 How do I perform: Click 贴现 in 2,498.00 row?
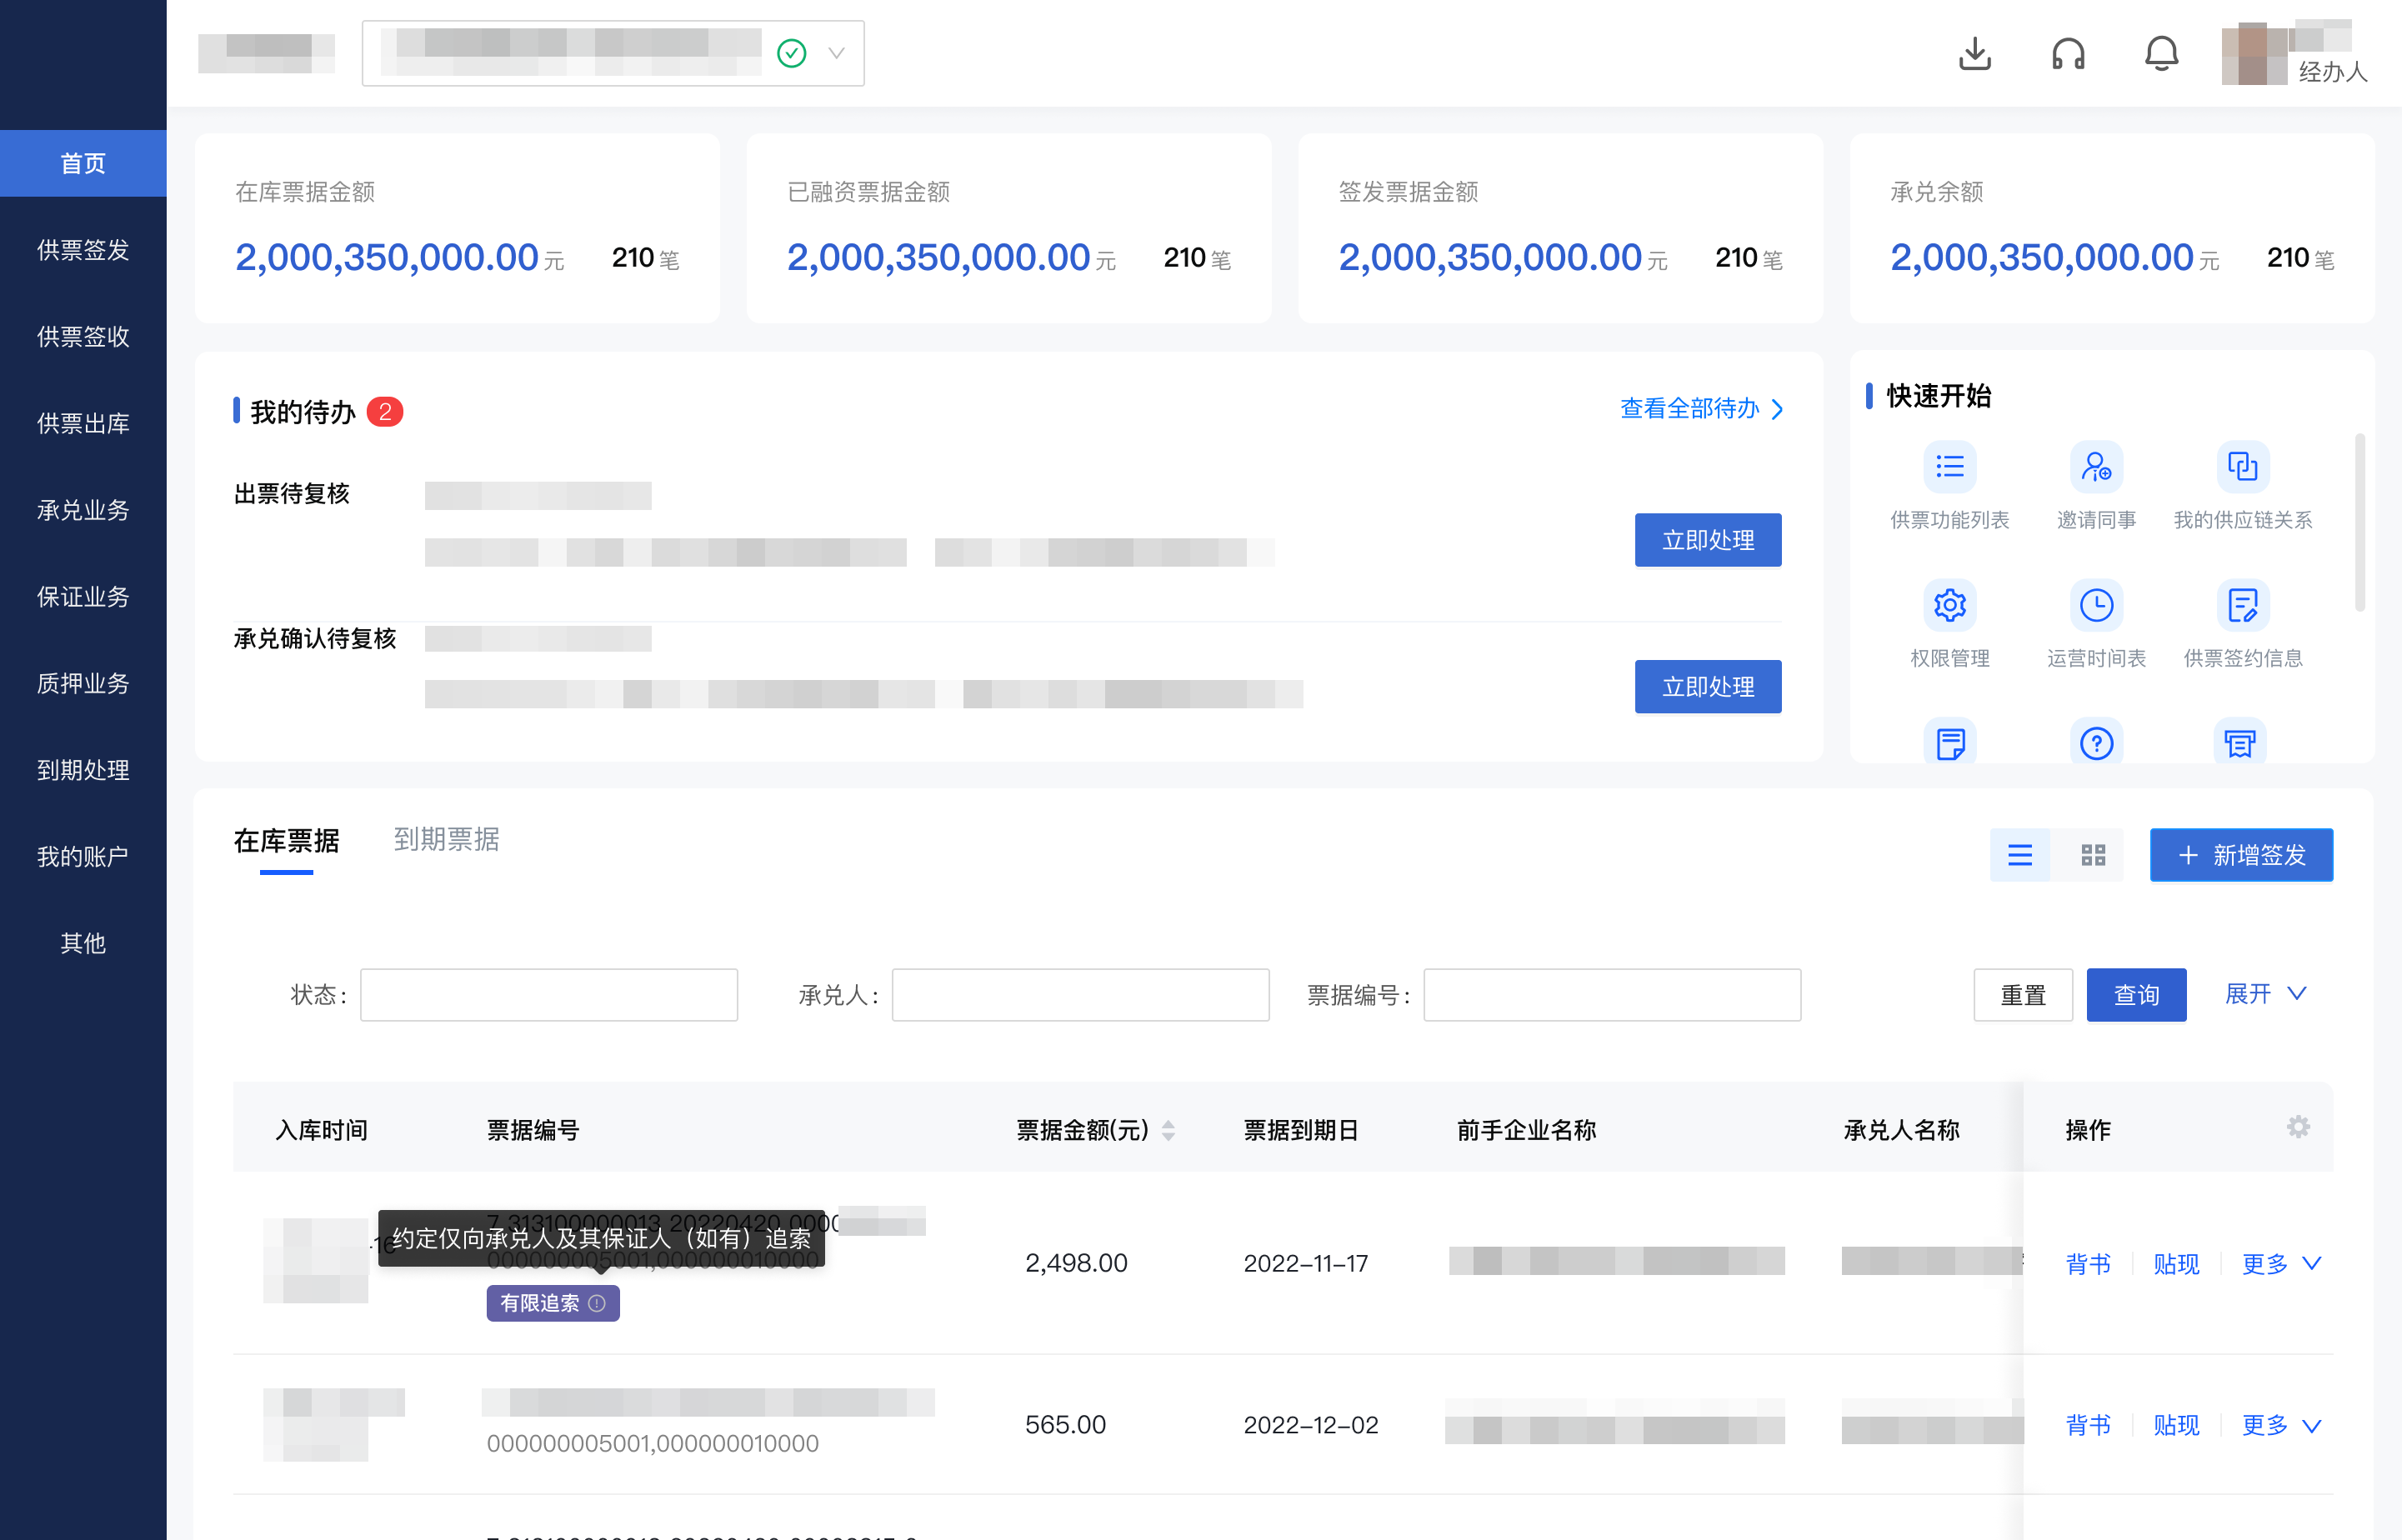click(x=2175, y=1264)
